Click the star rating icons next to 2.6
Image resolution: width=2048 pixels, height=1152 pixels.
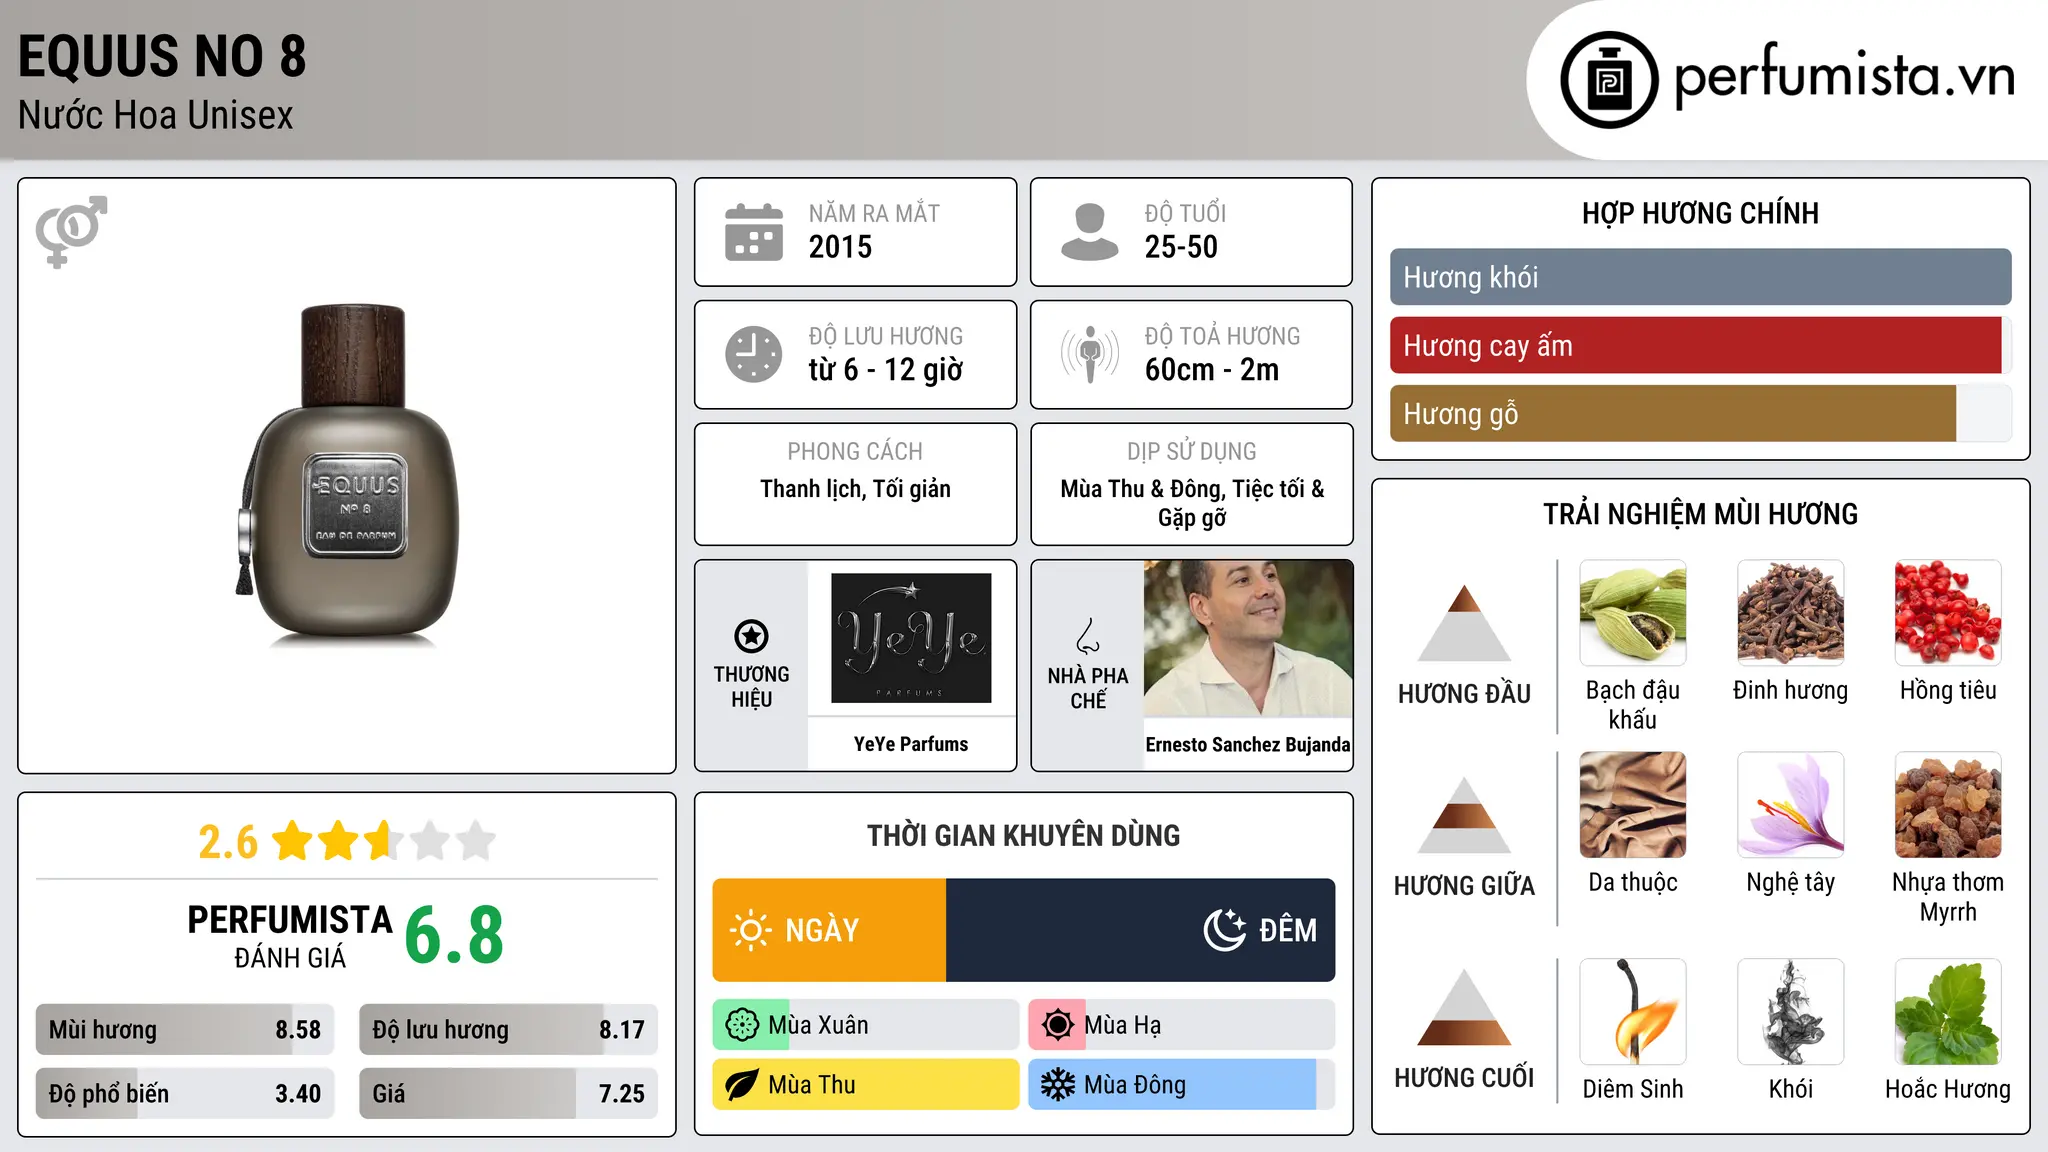coord(384,841)
